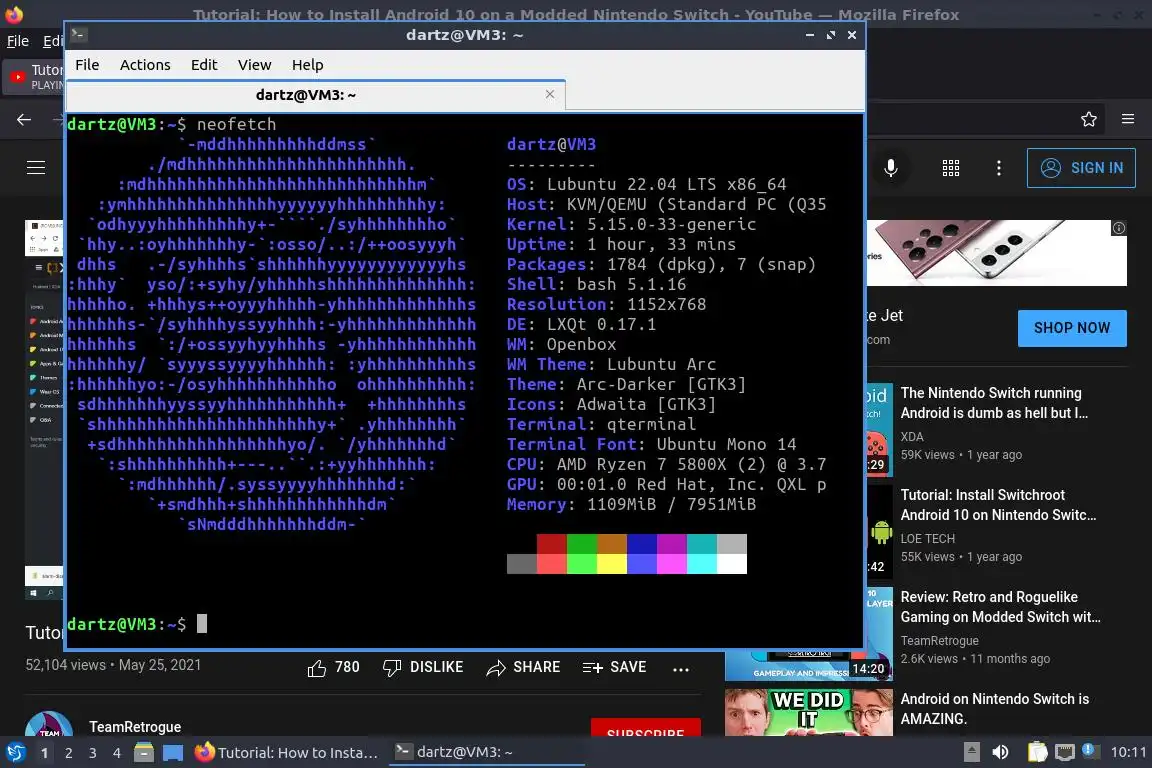The image size is (1152, 768).
Task: Click the Firefox tab with YouTube icon
Action: coord(35,77)
